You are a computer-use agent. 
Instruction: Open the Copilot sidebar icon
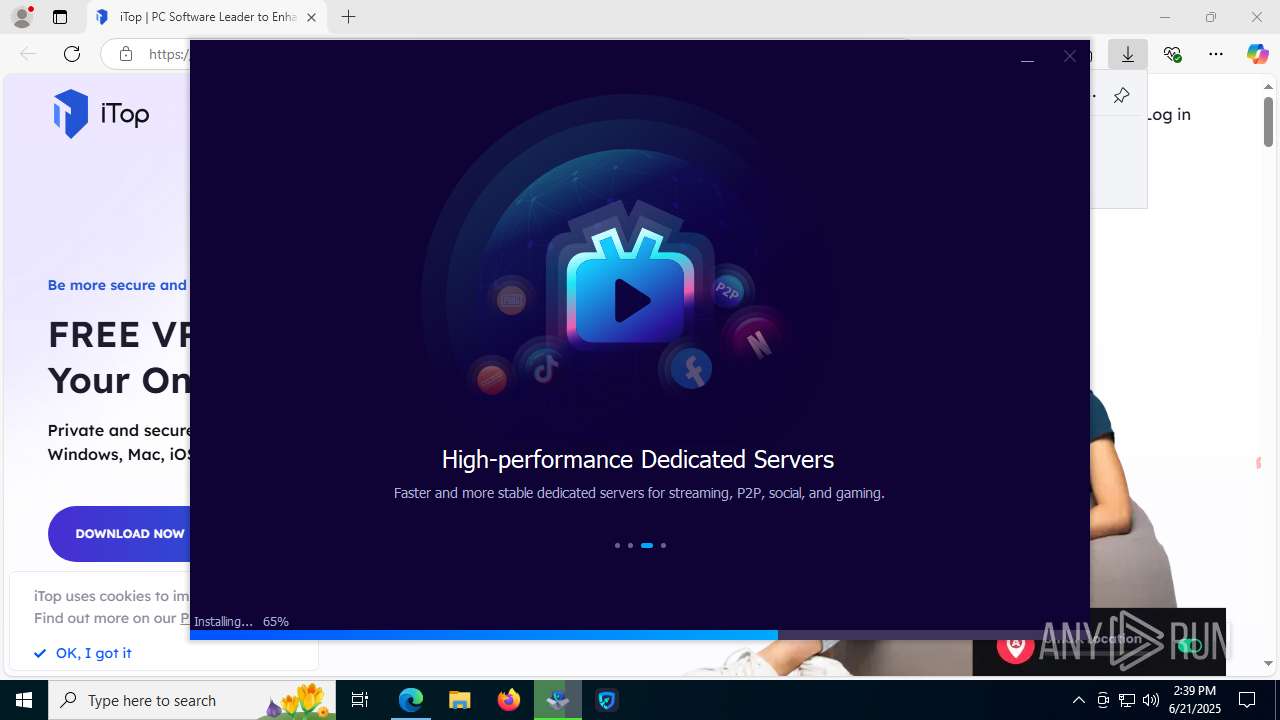pos(1257,54)
